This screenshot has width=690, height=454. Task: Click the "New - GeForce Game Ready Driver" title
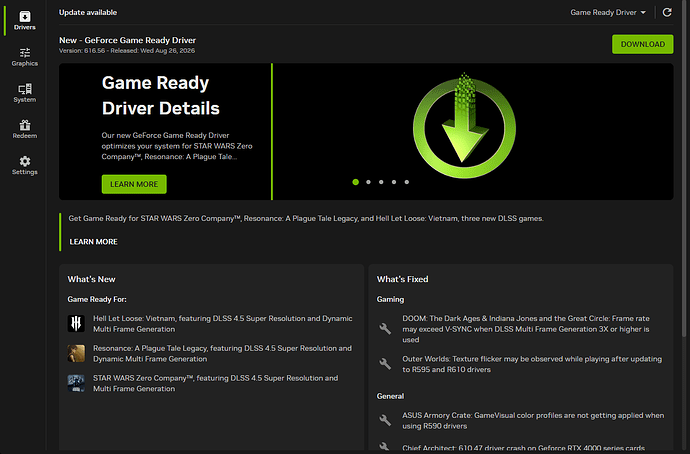pos(127,40)
